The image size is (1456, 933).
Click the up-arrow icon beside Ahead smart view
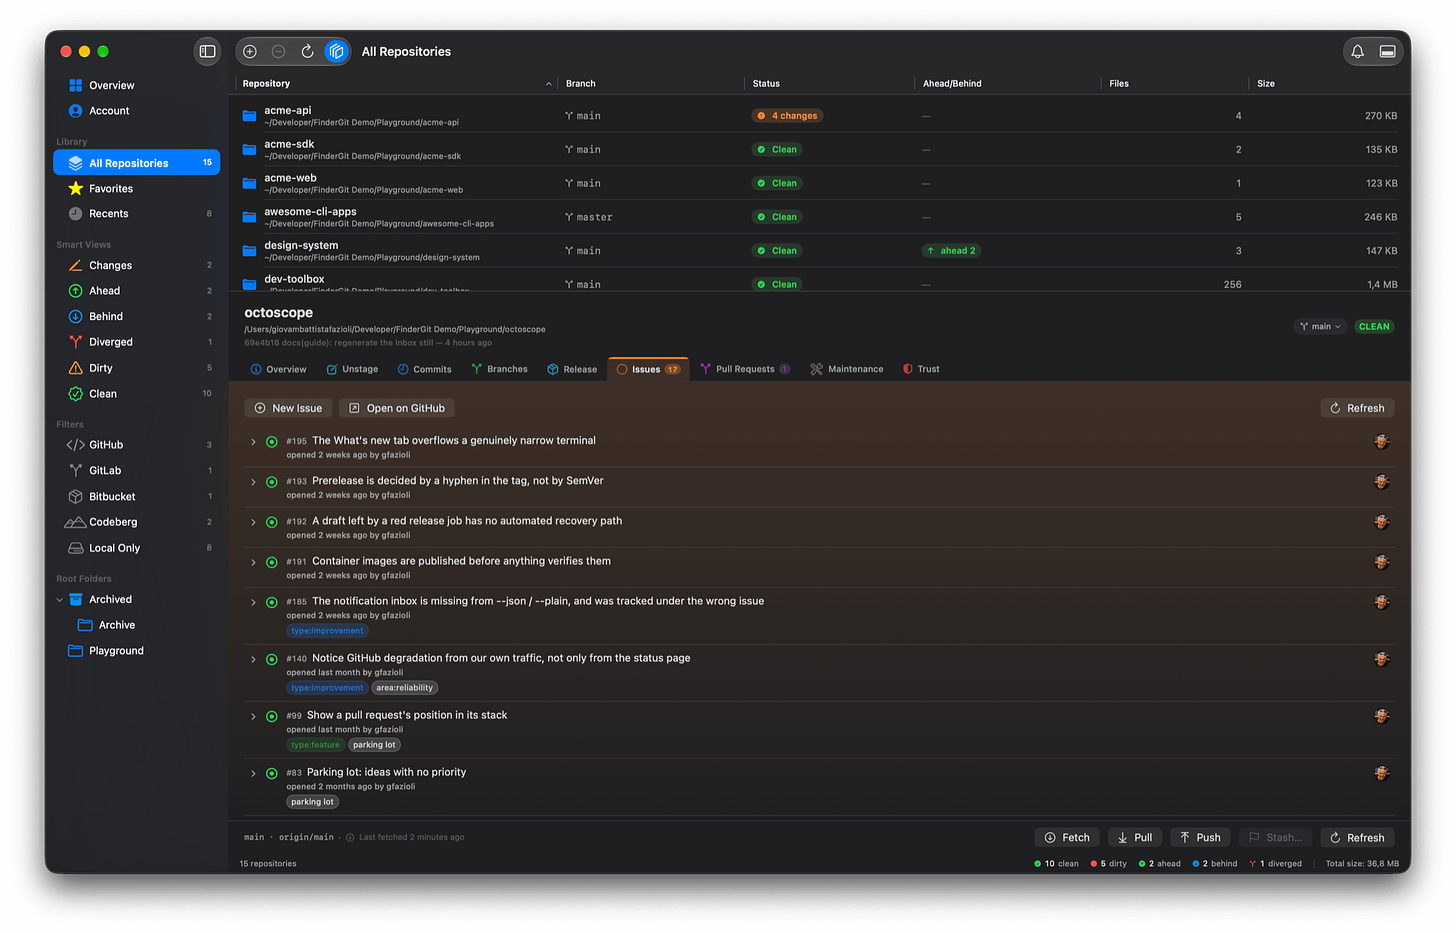click(x=75, y=291)
